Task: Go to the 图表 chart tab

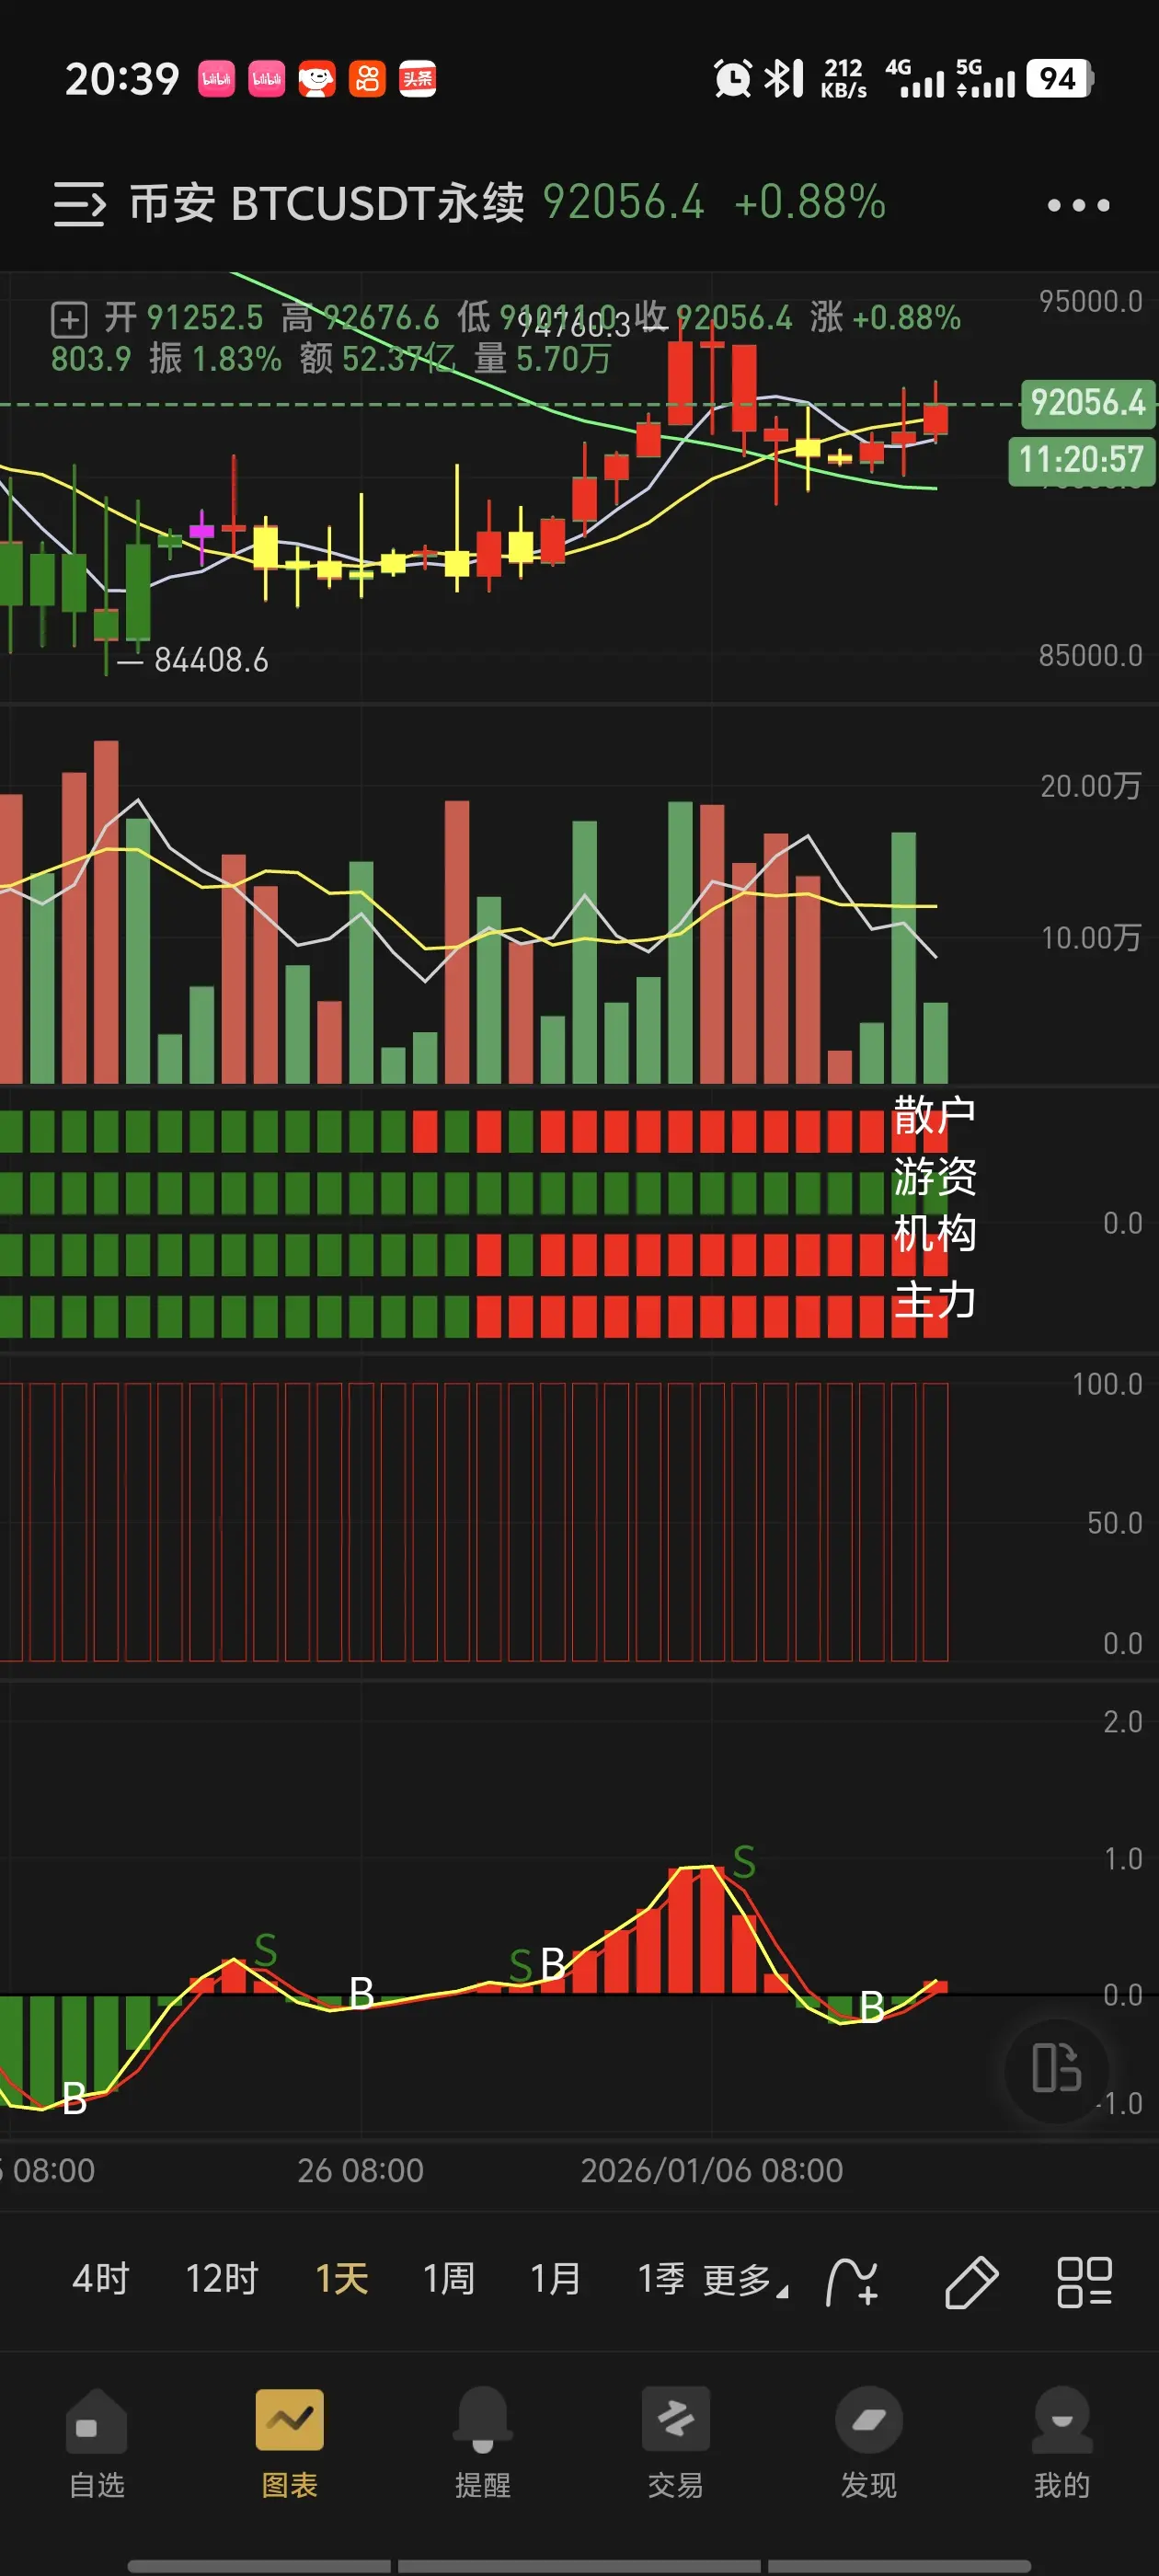Action: pyautogui.click(x=290, y=2444)
